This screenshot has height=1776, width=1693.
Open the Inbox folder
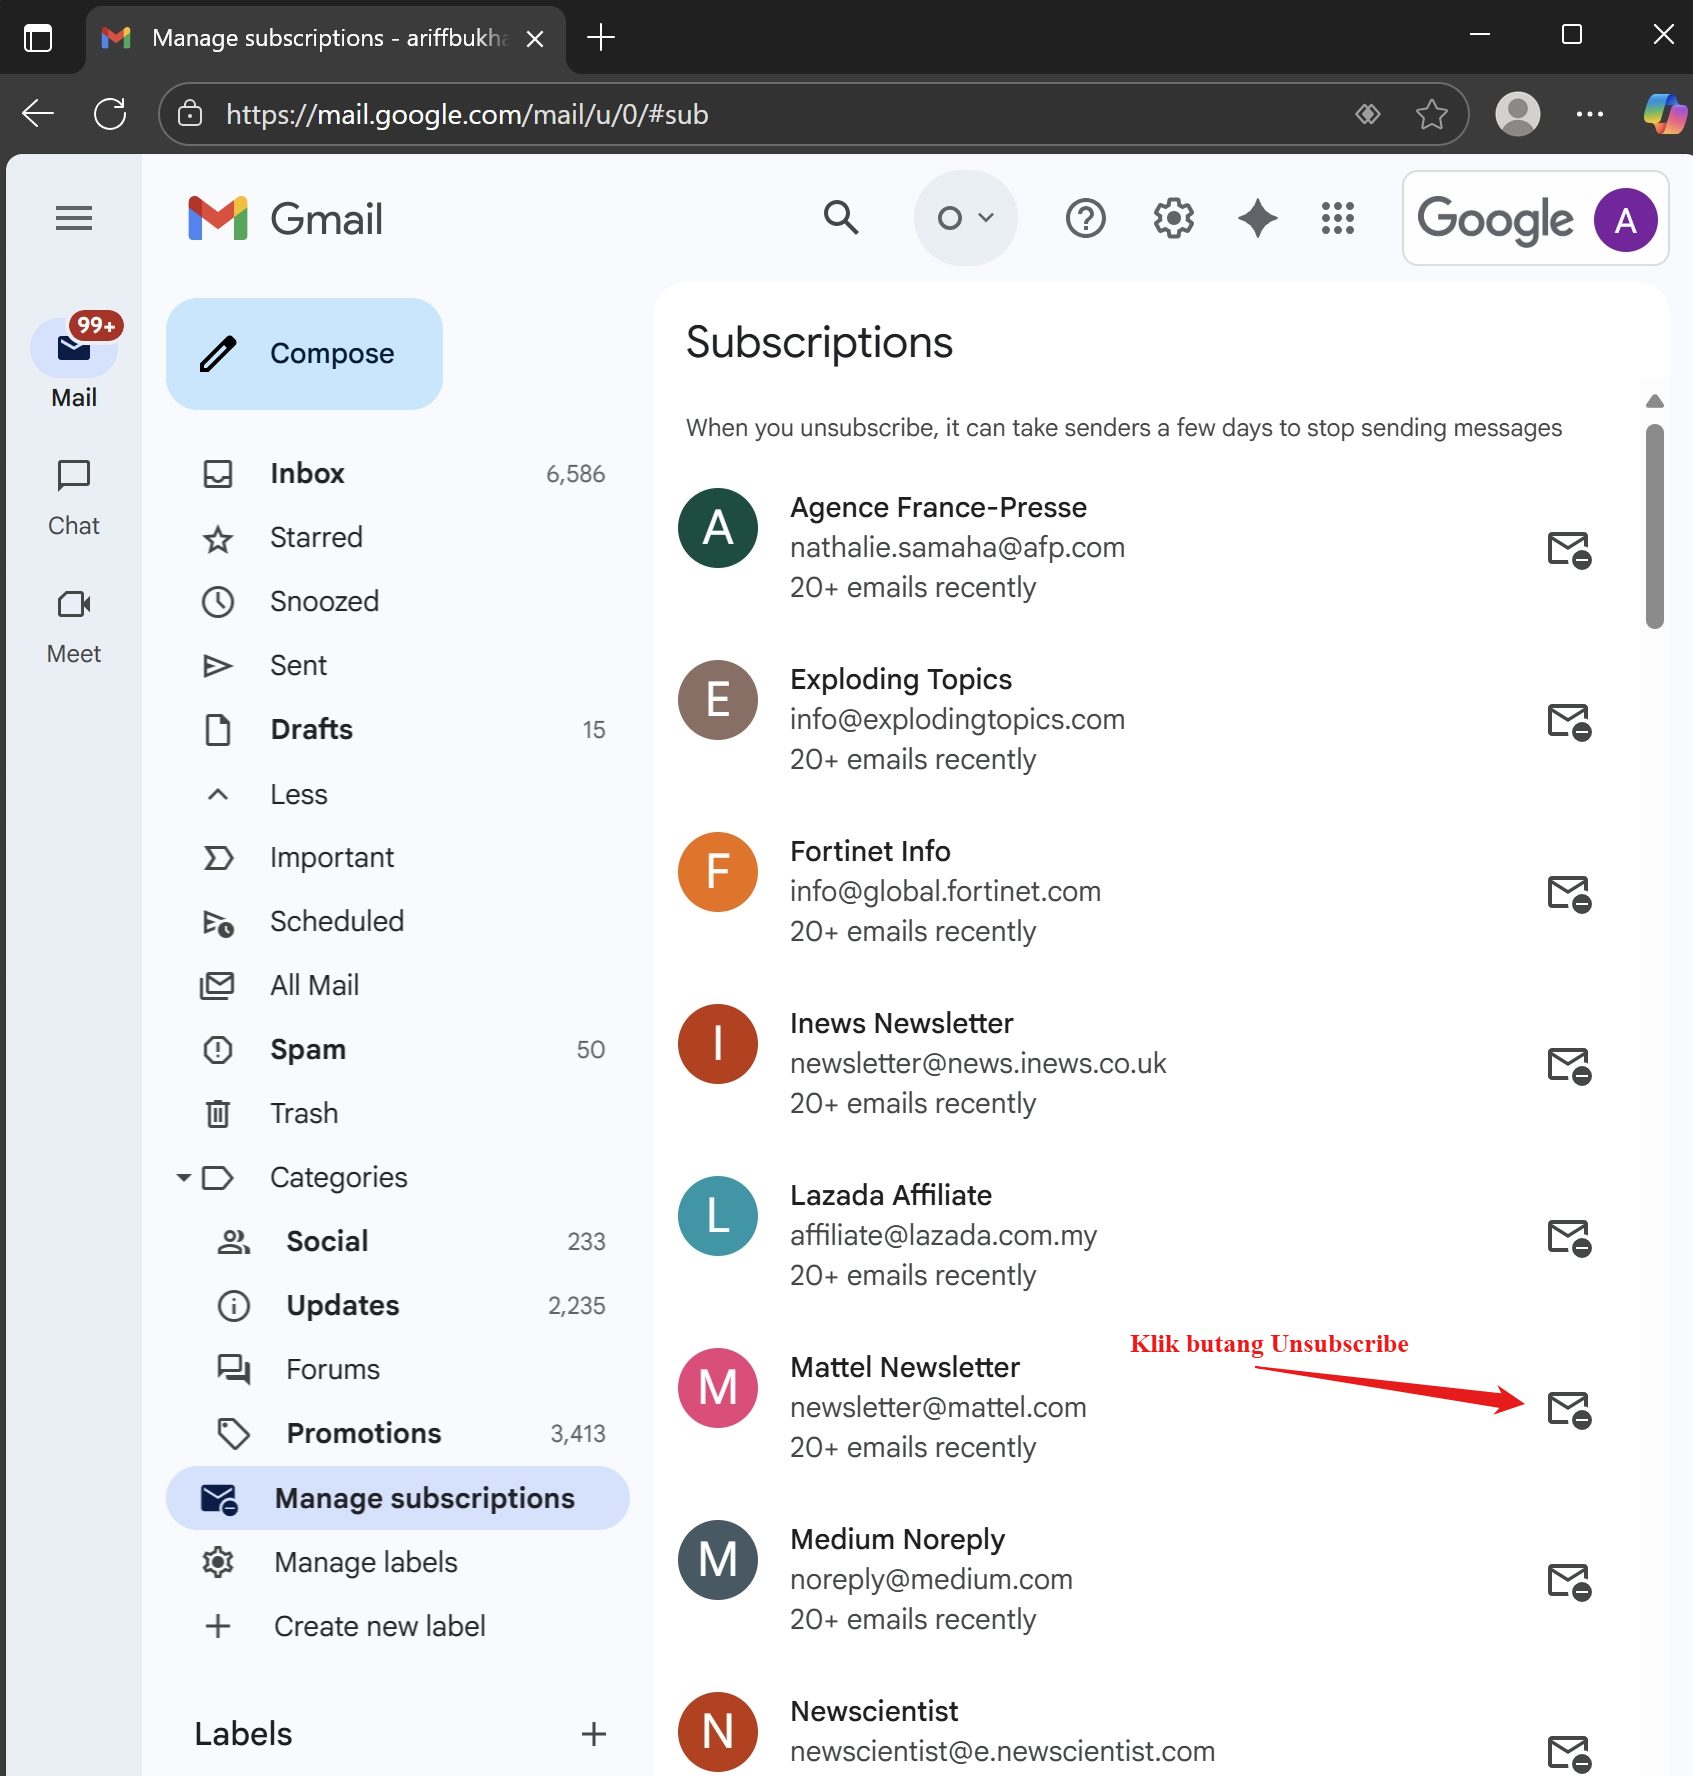pyautogui.click(x=398, y=473)
